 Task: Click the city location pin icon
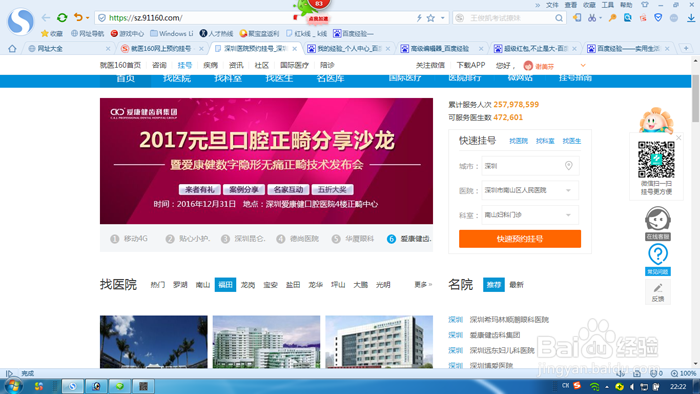568,166
